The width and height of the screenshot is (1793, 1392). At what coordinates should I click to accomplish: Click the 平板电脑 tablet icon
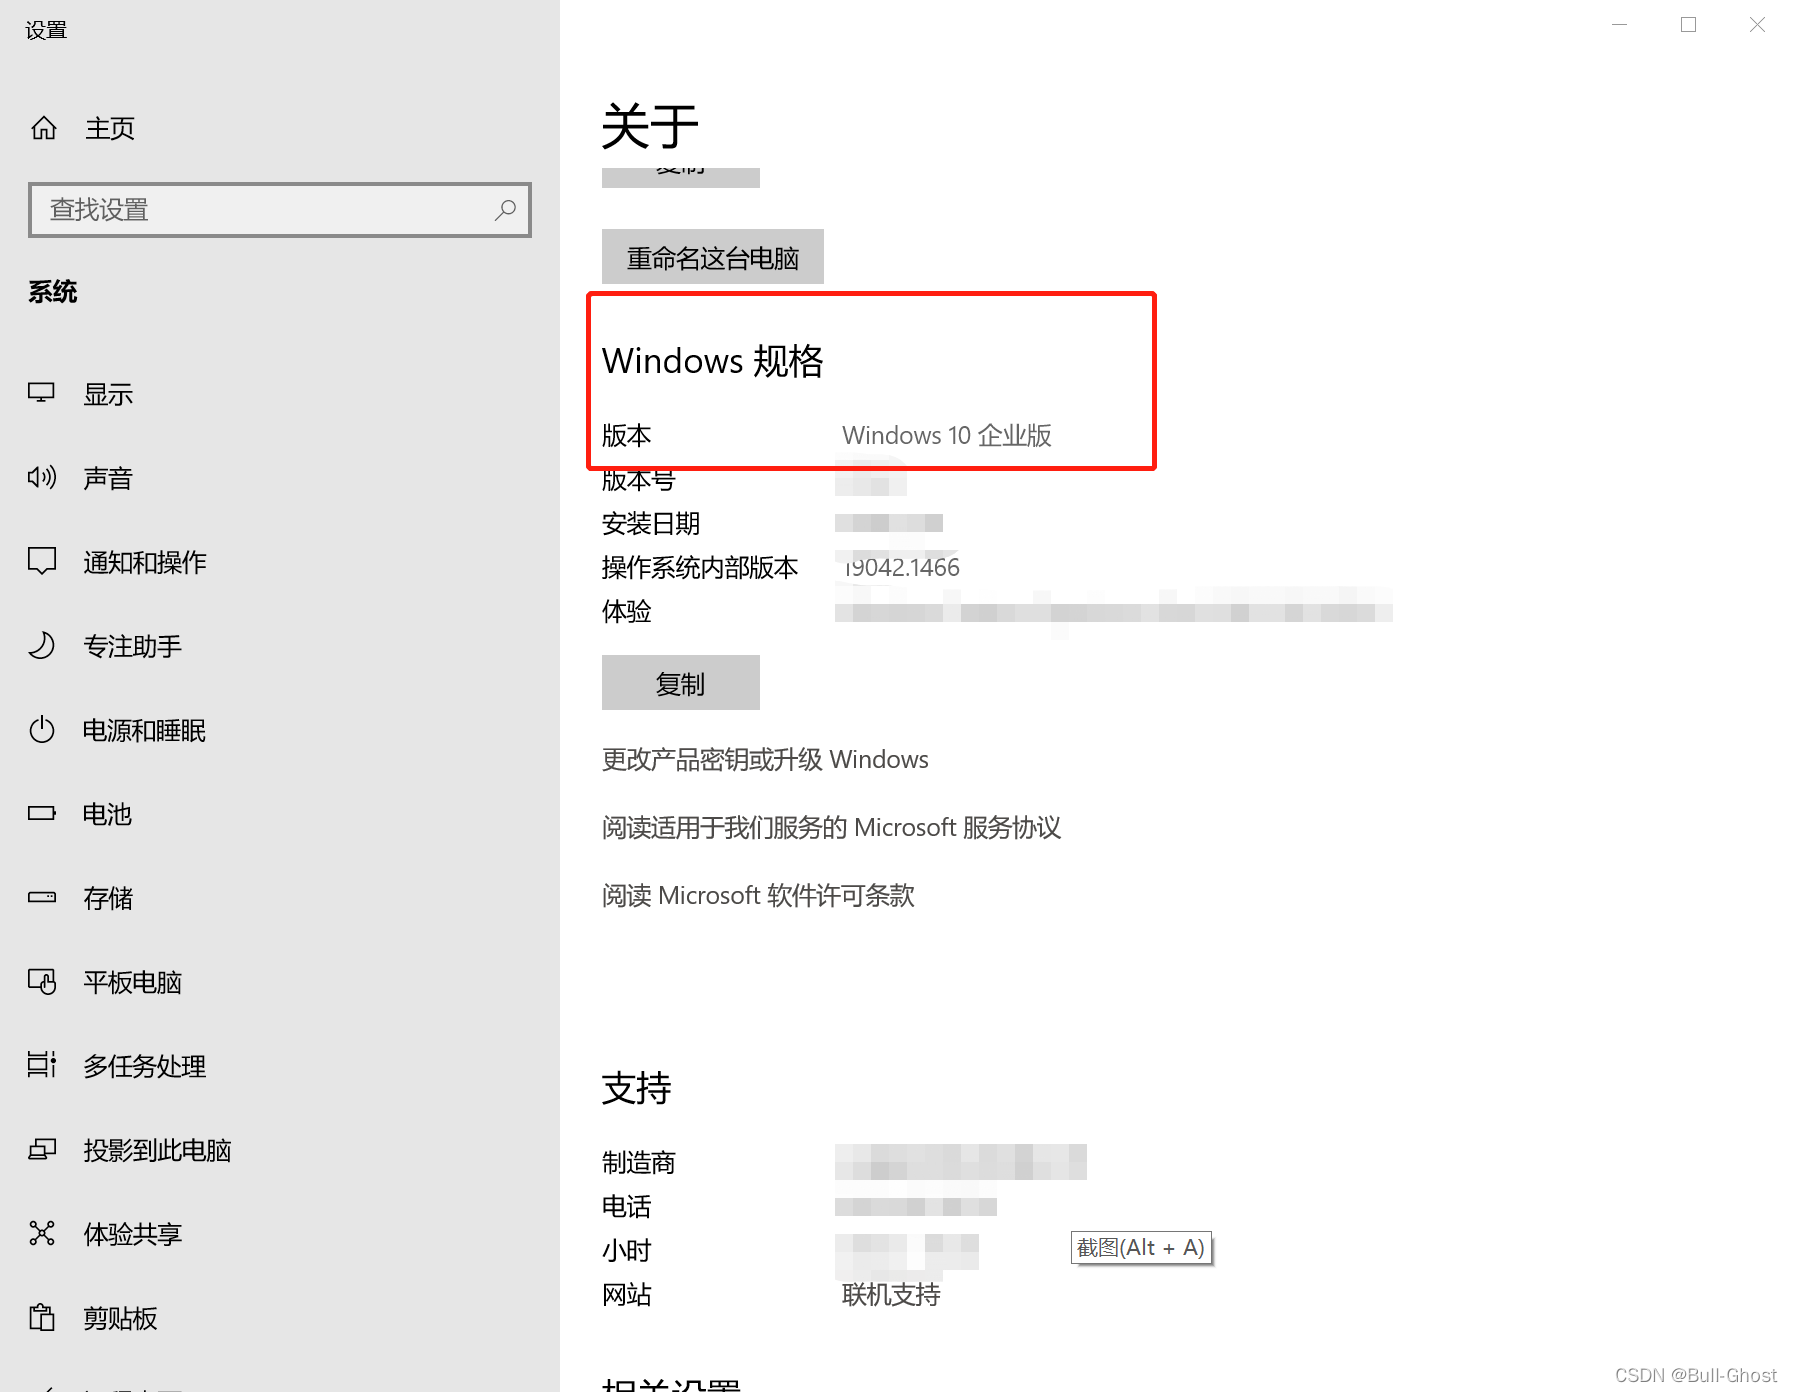click(x=41, y=981)
